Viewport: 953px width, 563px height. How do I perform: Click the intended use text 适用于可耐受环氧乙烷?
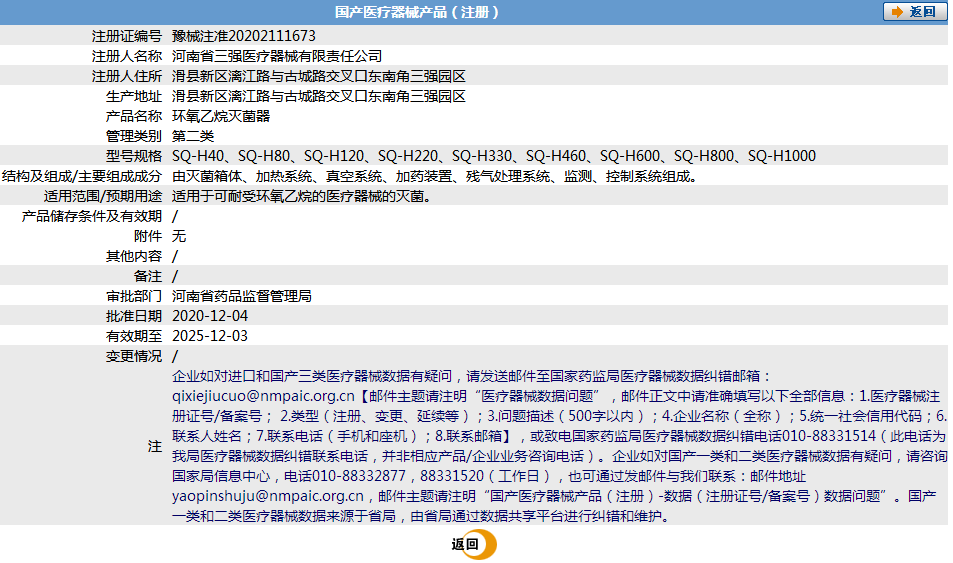click(x=303, y=196)
